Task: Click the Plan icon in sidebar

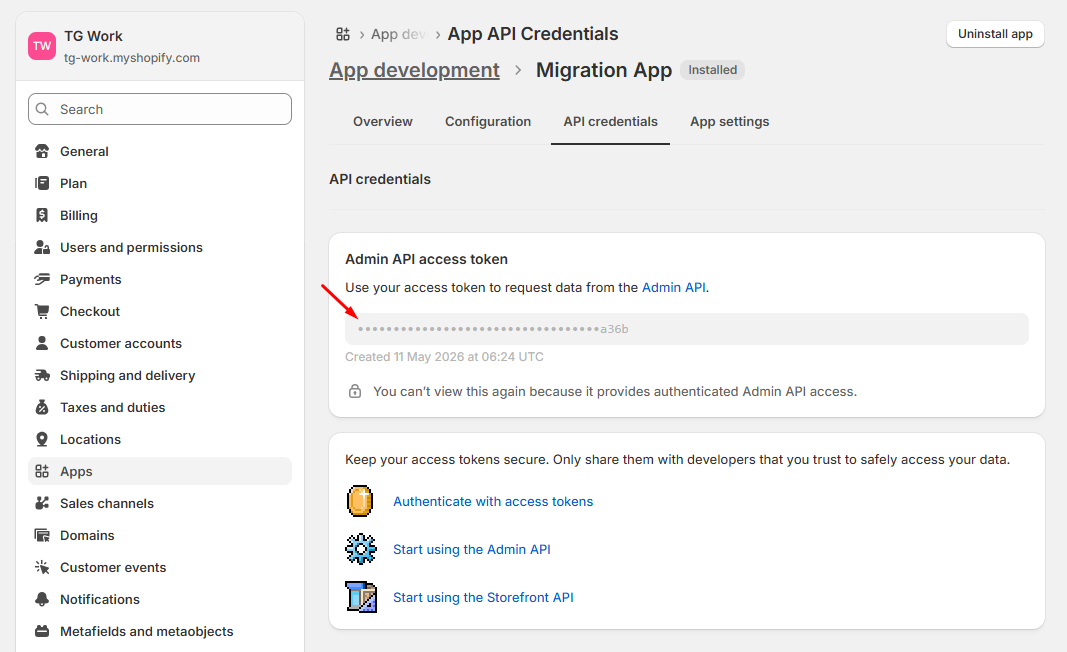Action: click(42, 183)
